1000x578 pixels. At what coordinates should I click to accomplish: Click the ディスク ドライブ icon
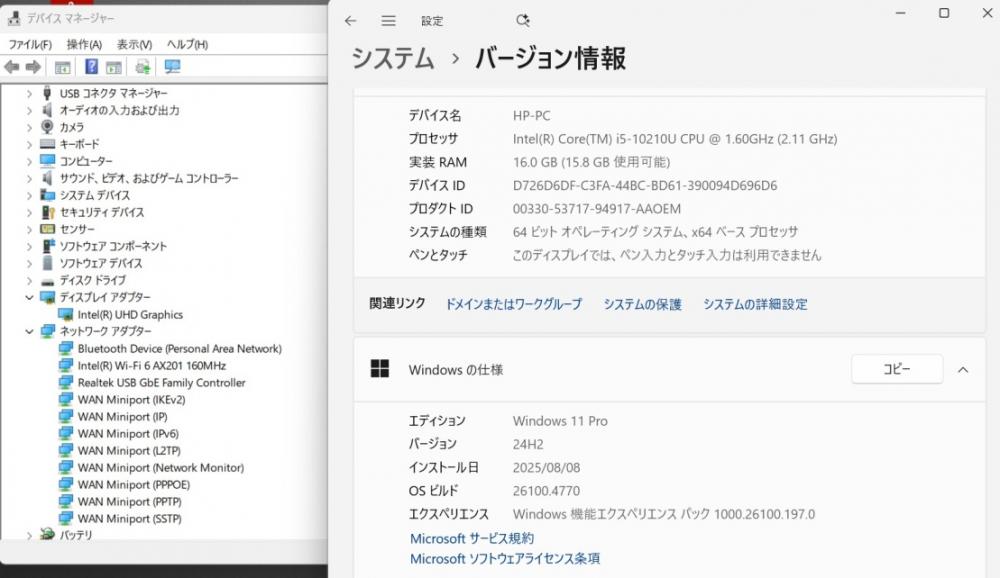click(x=48, y=281)
